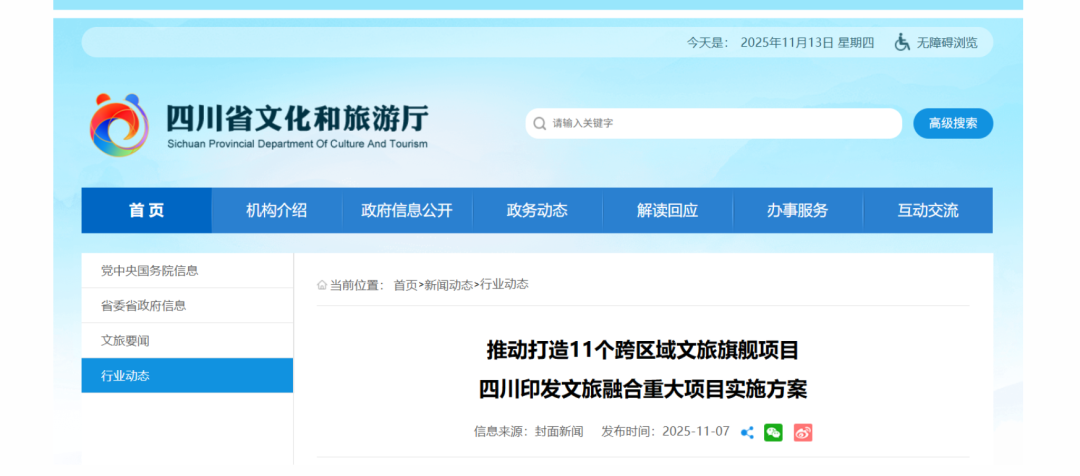Open 党中央国务院信息 in the sidebar
The height and width of the screenshot is (476, 1080).
point(149,271)
